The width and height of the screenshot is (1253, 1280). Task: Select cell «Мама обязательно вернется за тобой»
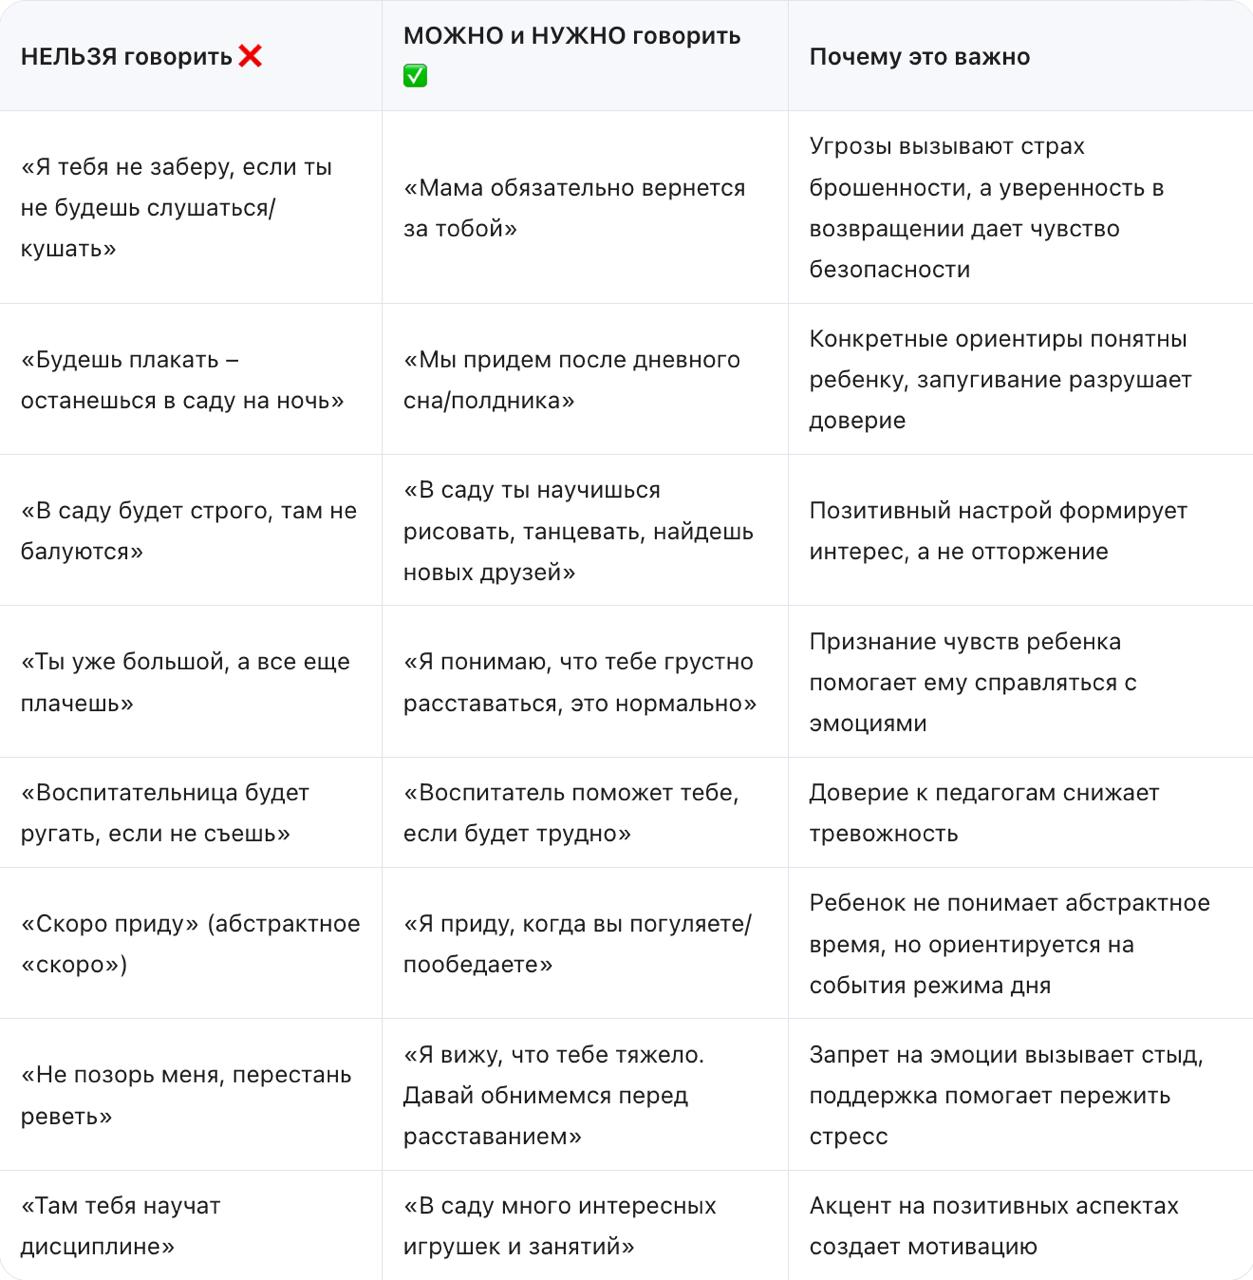point(585,208)
